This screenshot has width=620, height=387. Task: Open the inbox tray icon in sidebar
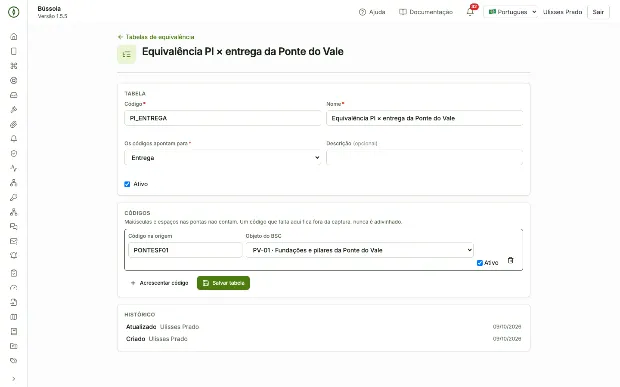point(13,95)
